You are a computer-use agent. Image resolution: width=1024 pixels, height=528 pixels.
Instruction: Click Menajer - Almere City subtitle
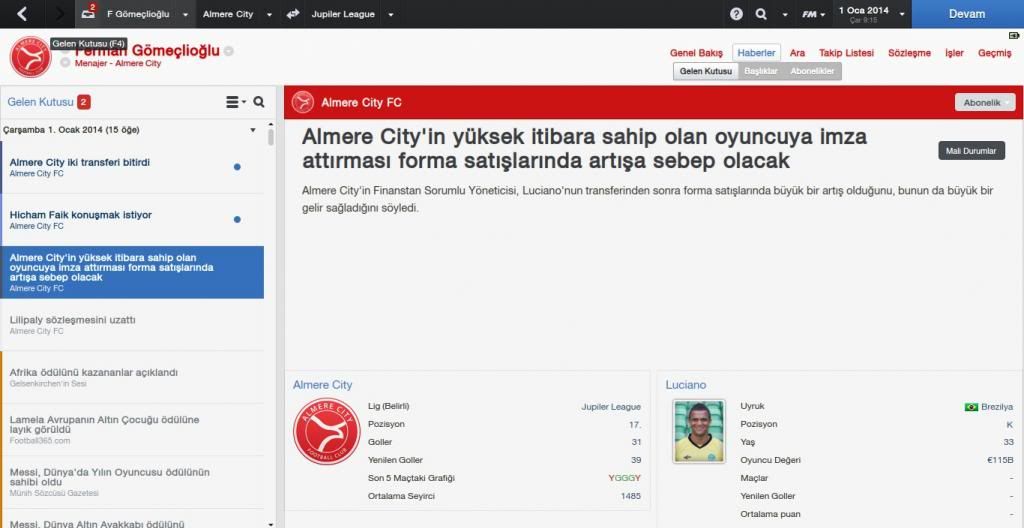coord(118,63)
